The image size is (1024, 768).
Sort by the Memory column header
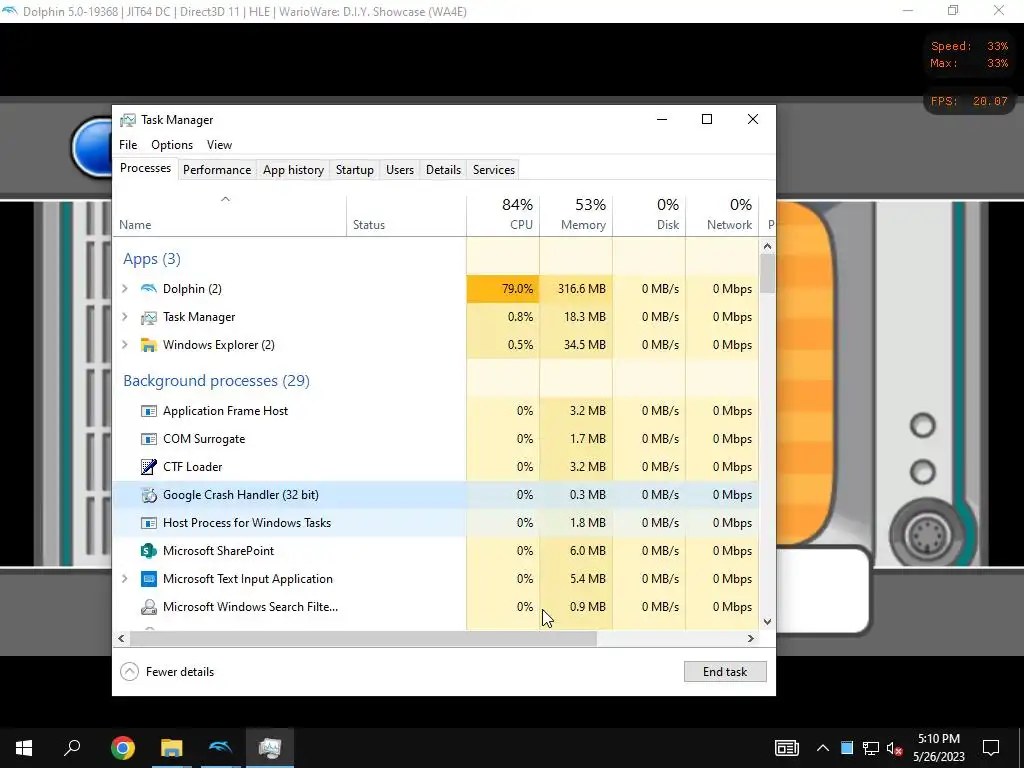pyautogui.click(x=577, y=215)
